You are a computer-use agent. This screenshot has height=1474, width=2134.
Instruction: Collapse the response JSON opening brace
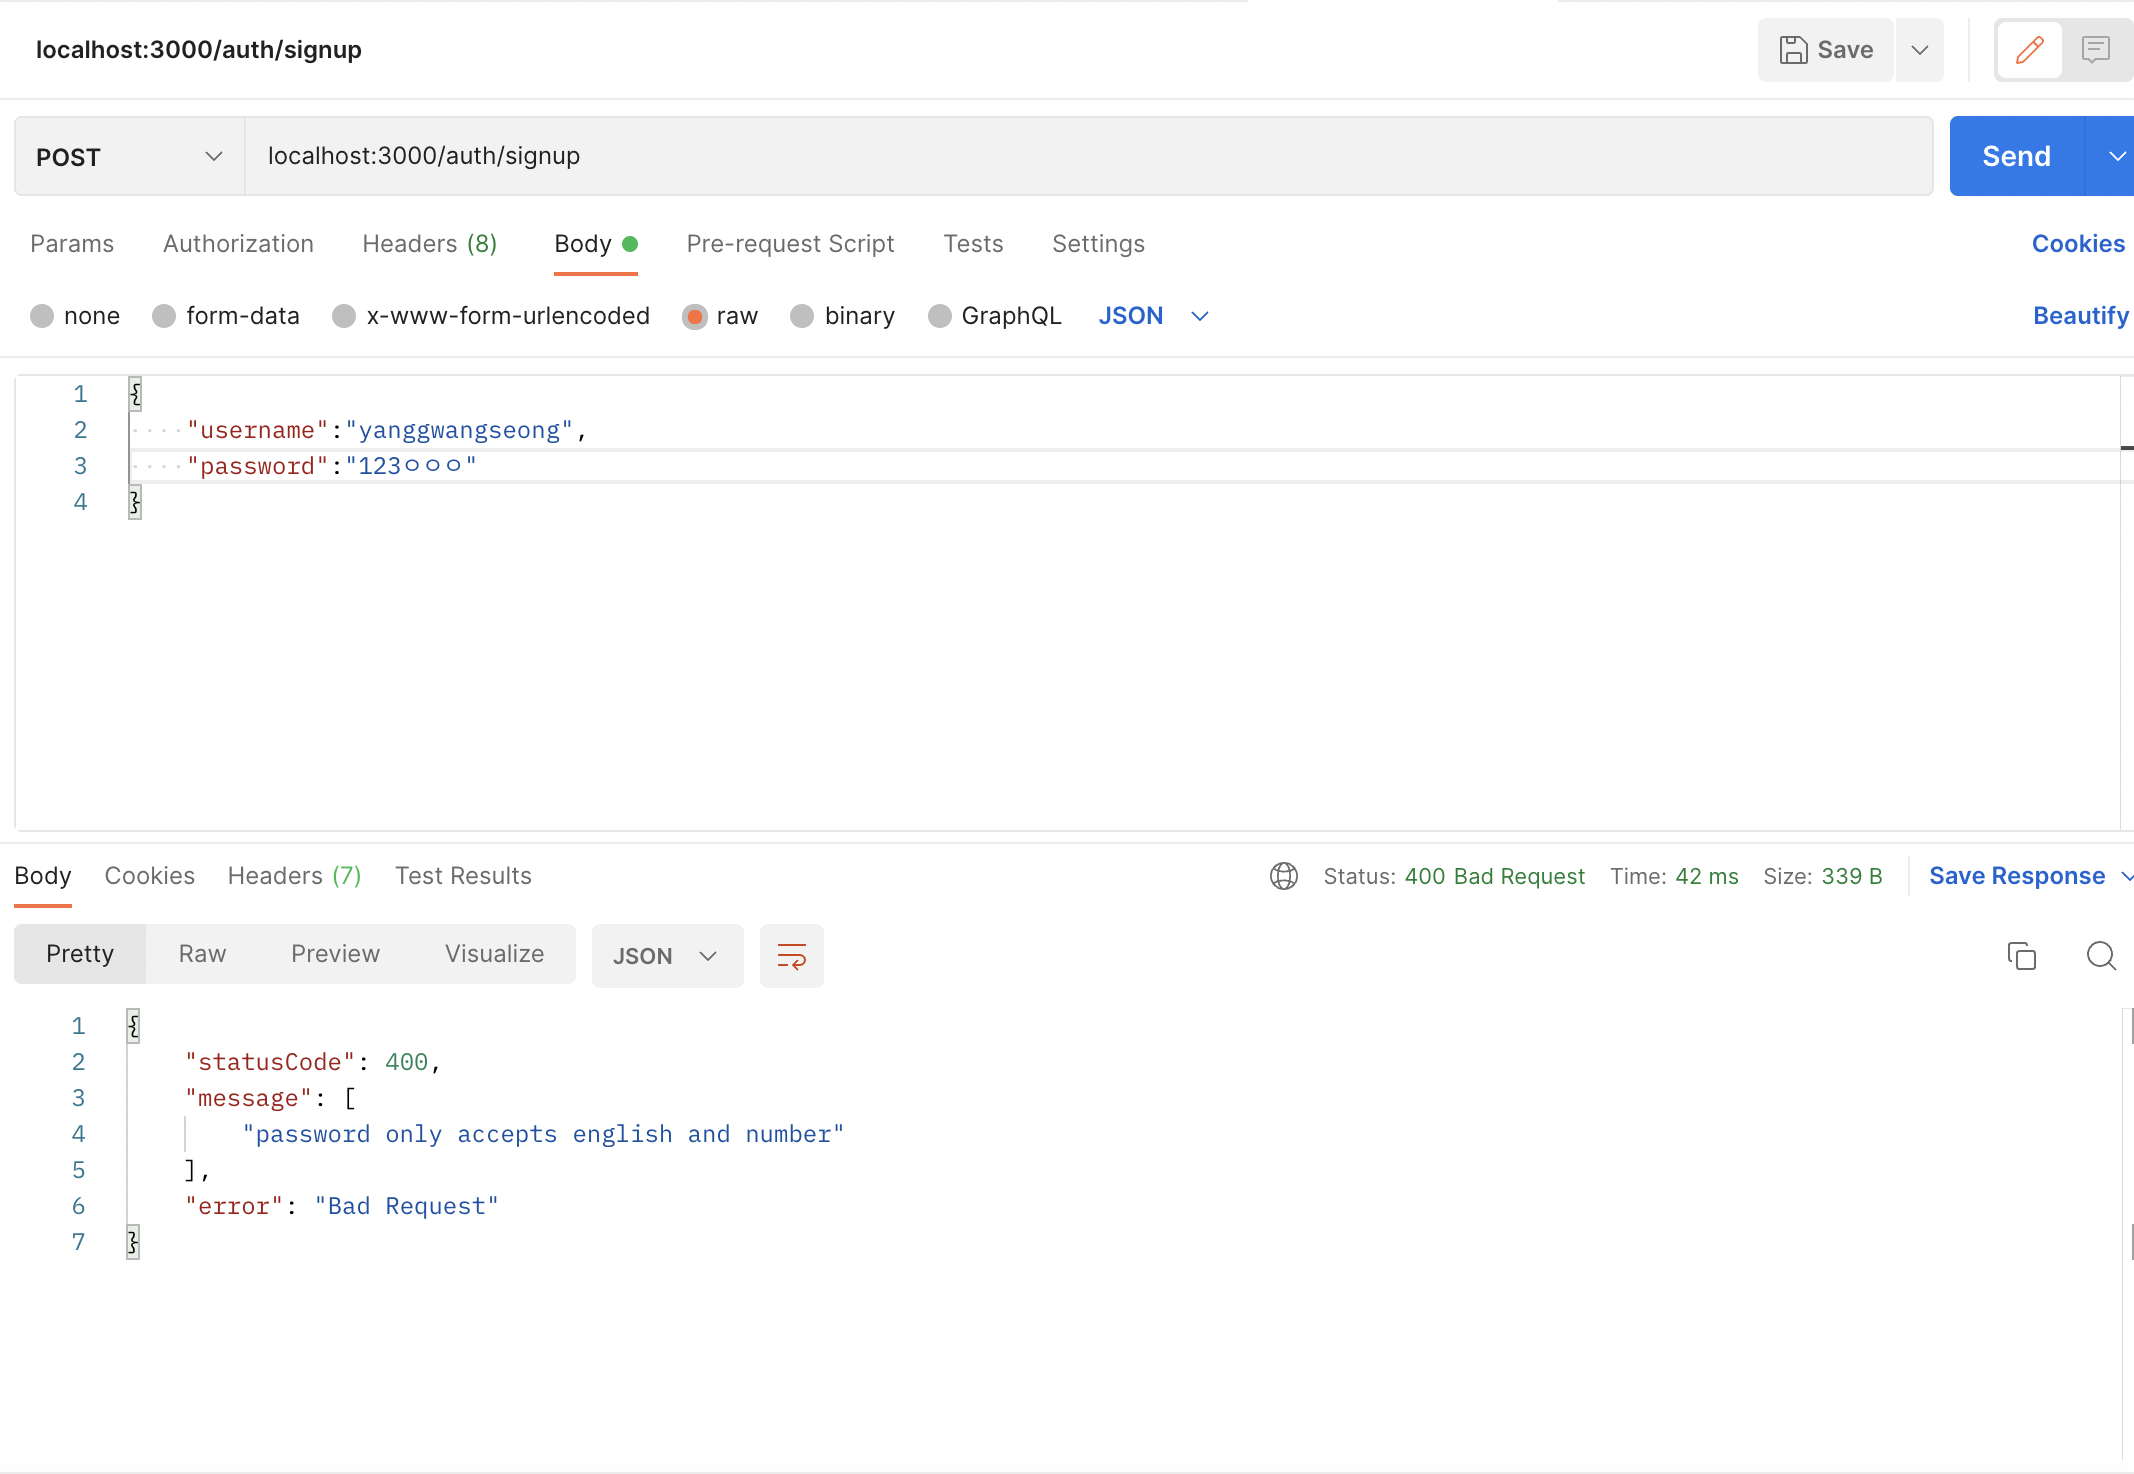pyautogui.click(x=133, y=1025)
